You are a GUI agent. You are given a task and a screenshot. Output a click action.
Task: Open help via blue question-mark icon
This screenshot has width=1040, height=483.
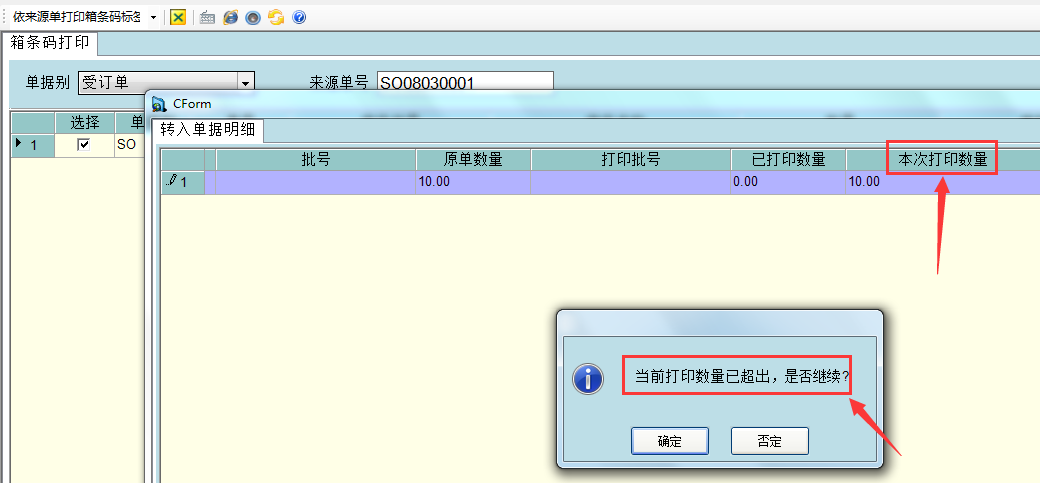299,18
